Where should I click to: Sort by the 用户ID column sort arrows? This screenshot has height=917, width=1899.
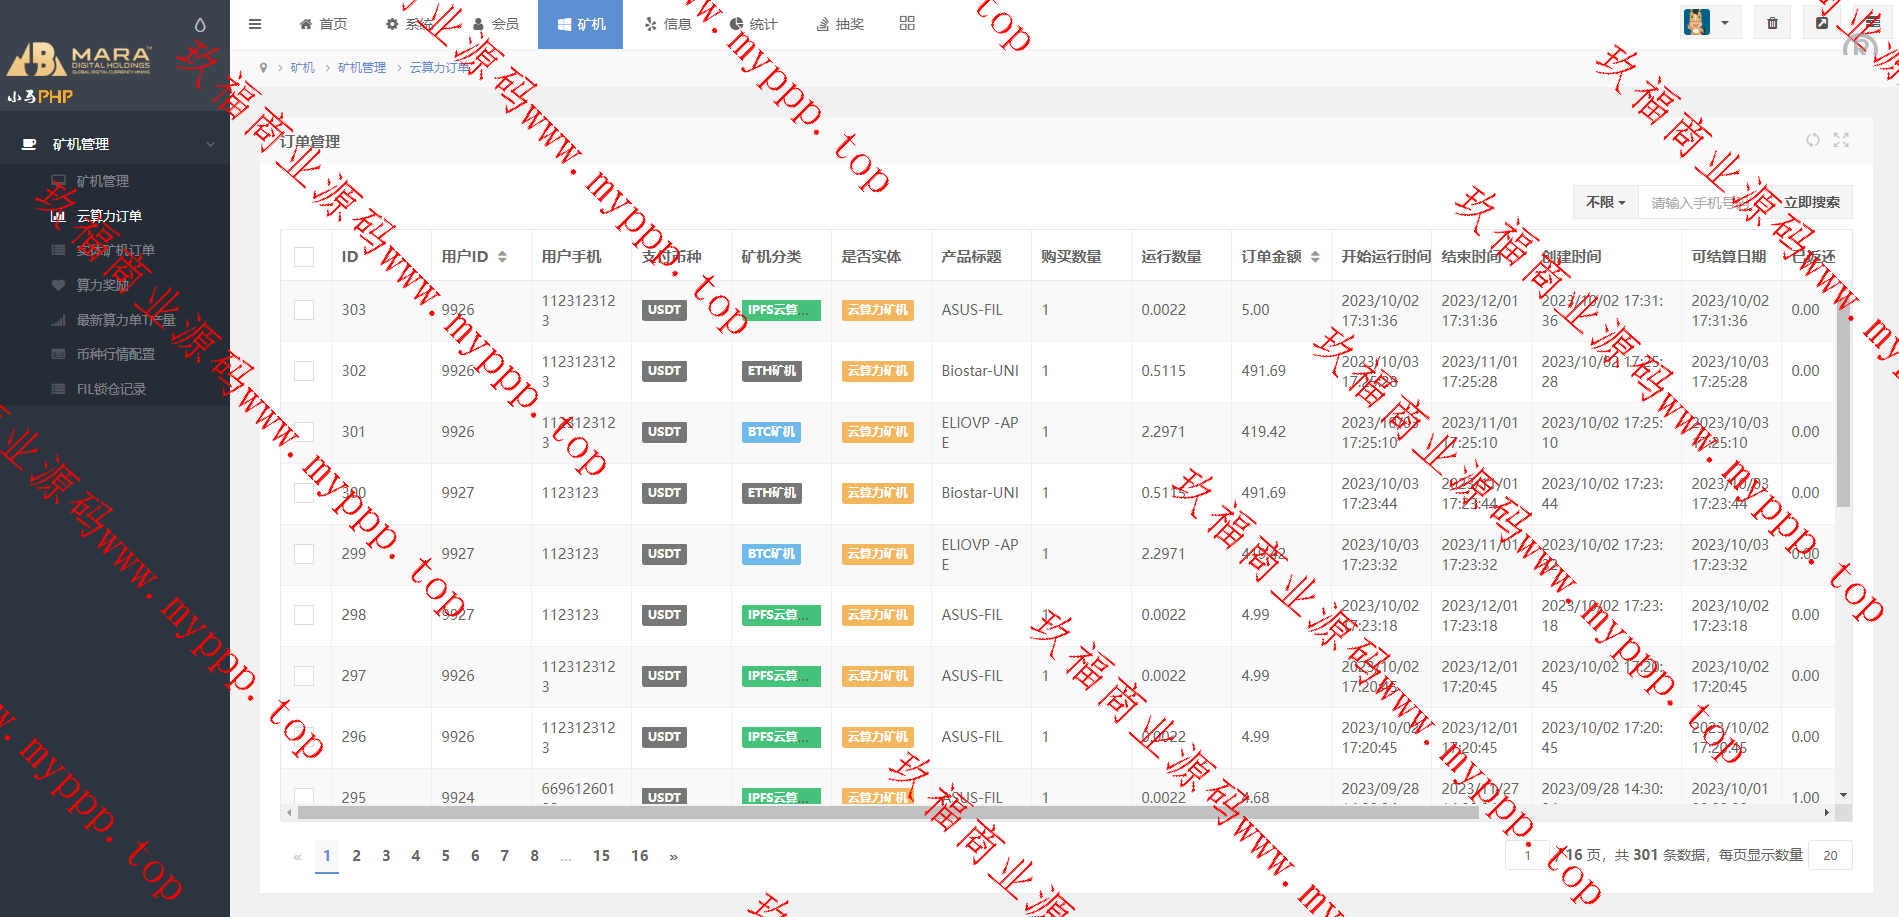(x=502, y=257)
